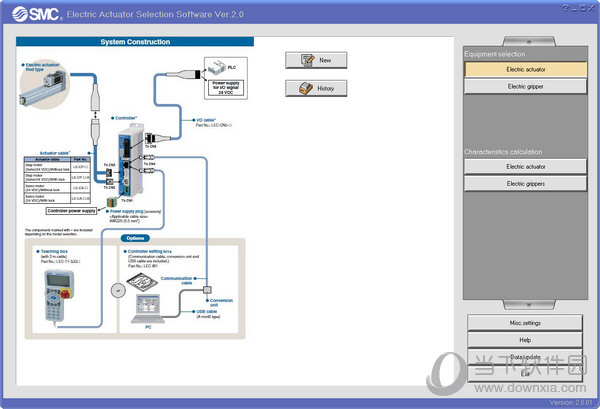Screen dimensions: 600x409
Task: Click the controller unit image in diagram
Action: tap(131, 161)
